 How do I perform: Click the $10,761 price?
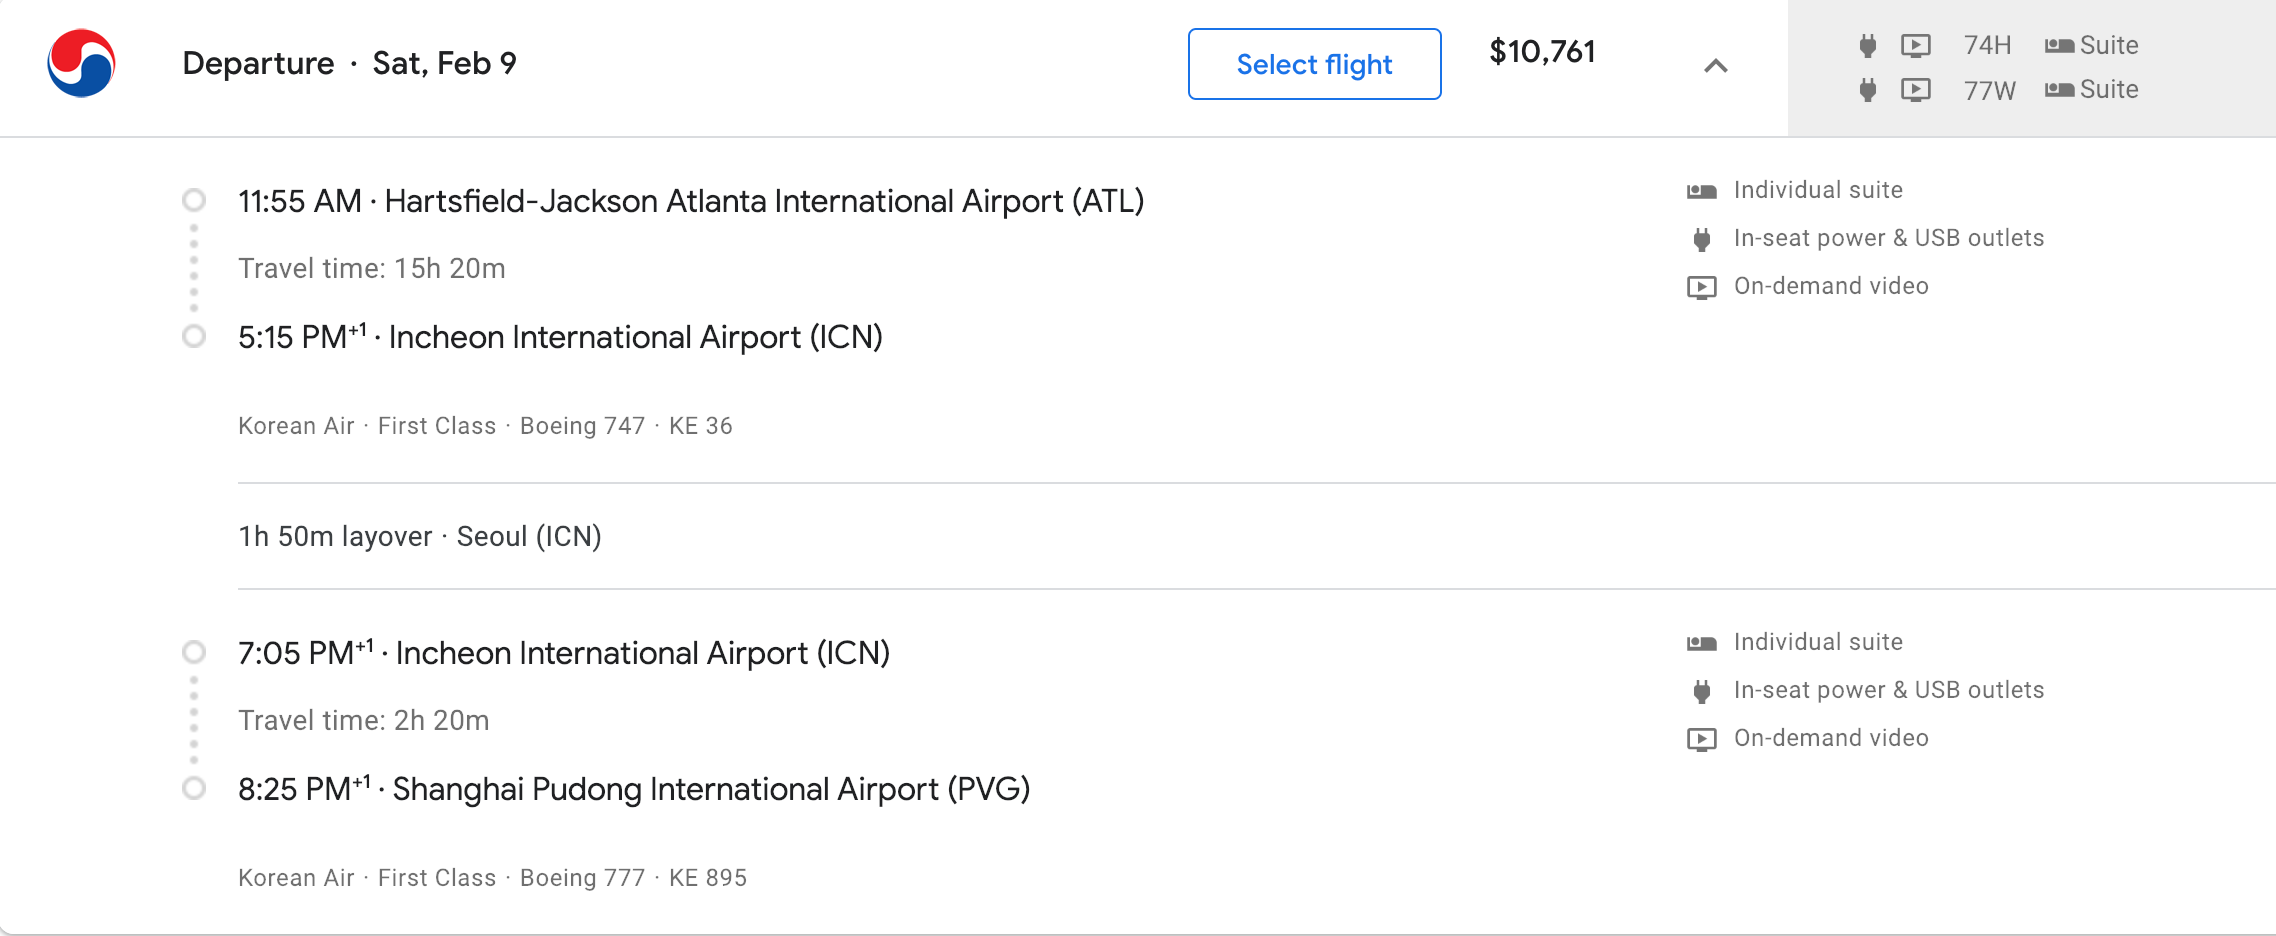(x=1542, y=52)
